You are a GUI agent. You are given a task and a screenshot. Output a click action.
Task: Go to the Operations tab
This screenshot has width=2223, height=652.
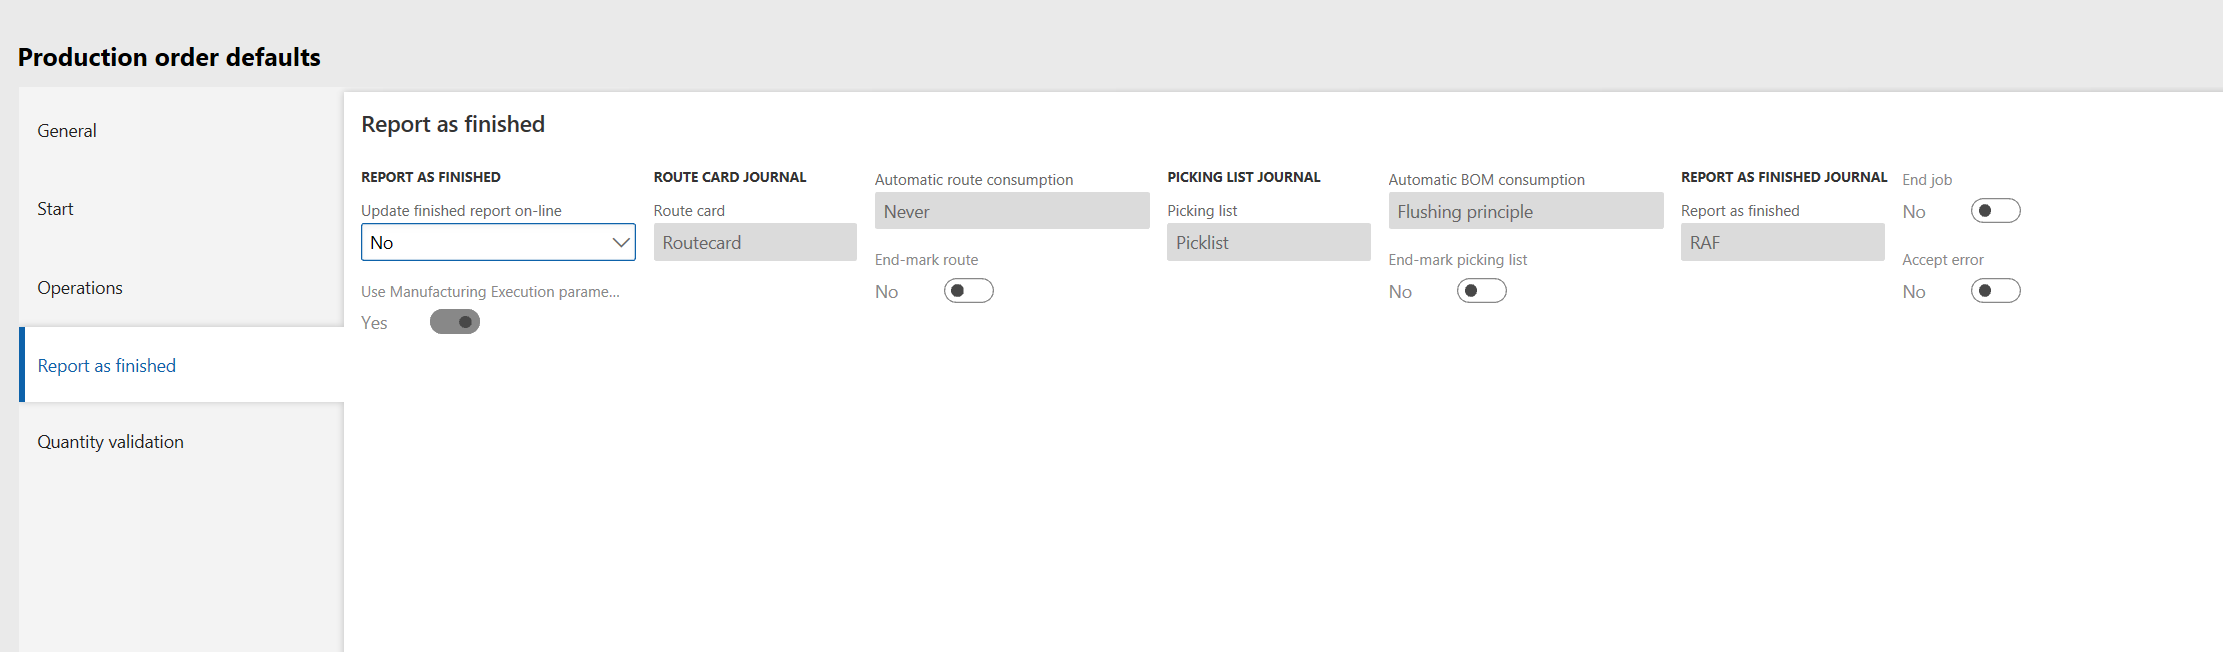point(80,288)
